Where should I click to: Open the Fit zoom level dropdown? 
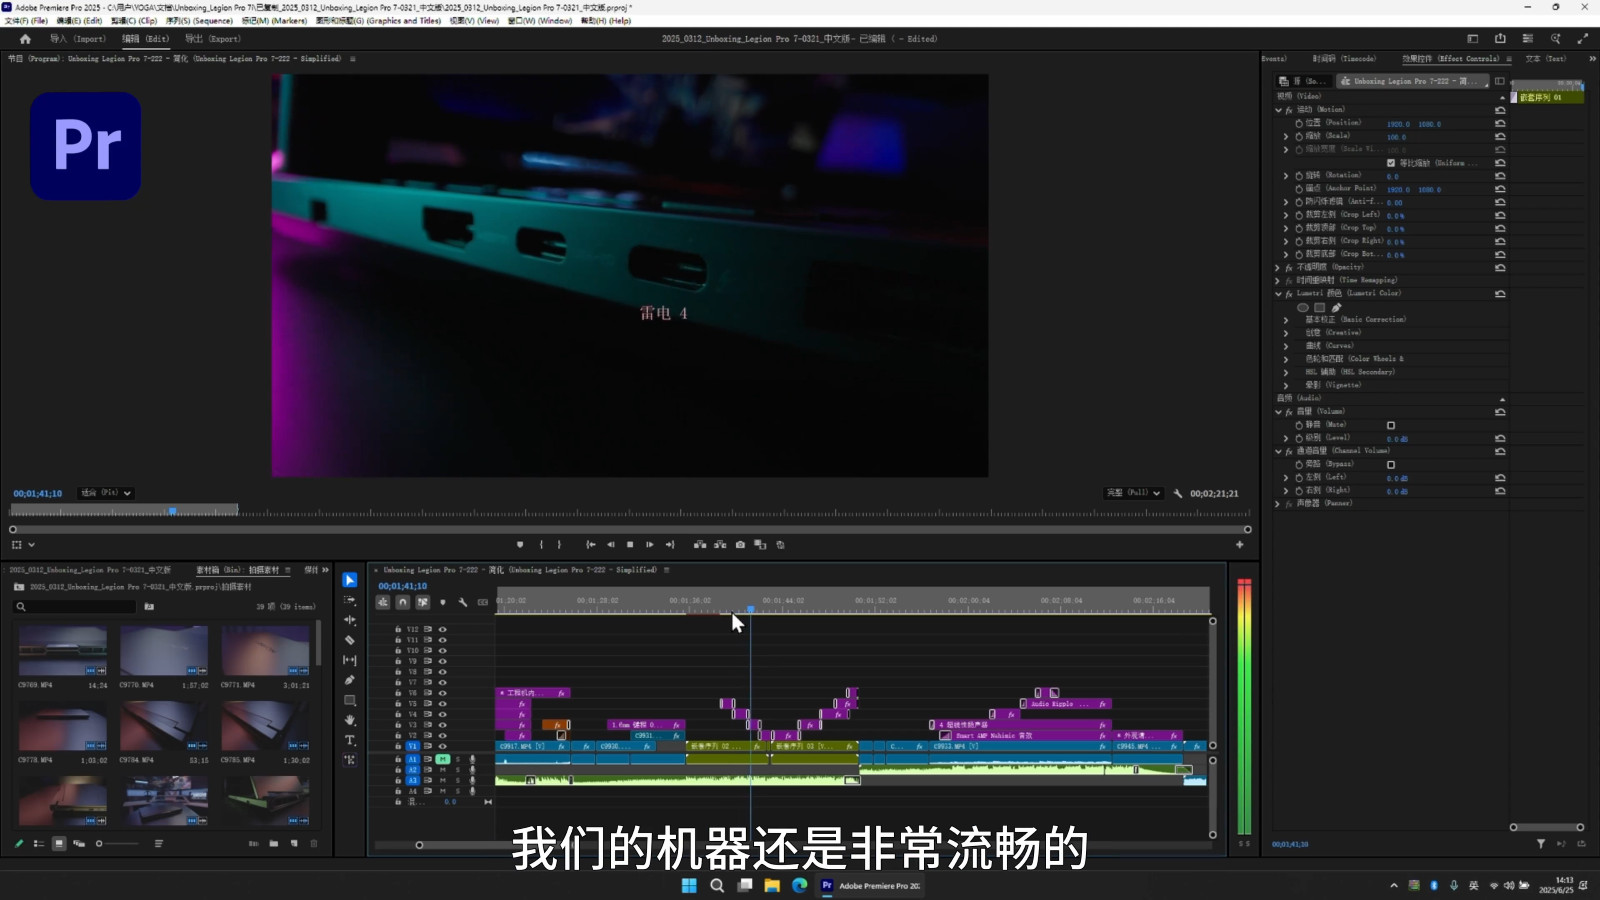tap(106, 493)
